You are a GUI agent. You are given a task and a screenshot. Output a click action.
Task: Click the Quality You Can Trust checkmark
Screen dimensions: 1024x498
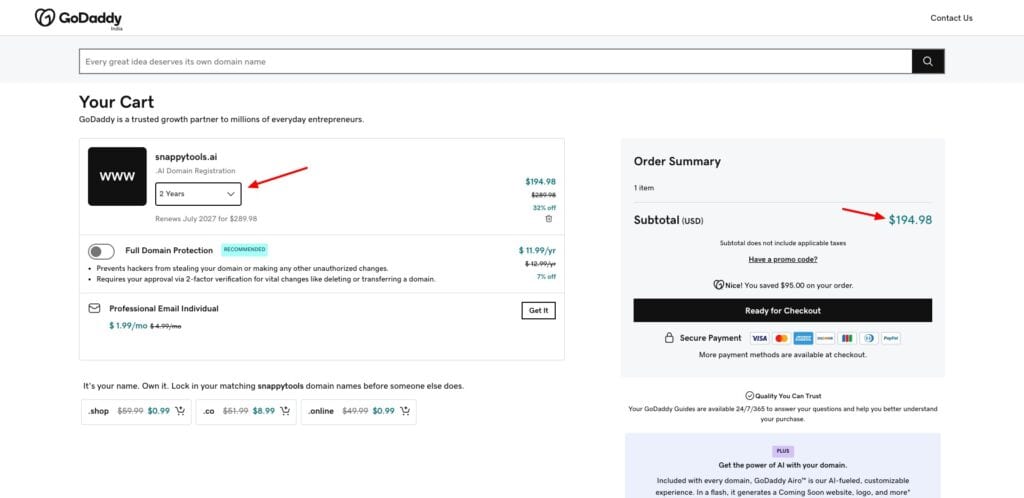point(750,396)
